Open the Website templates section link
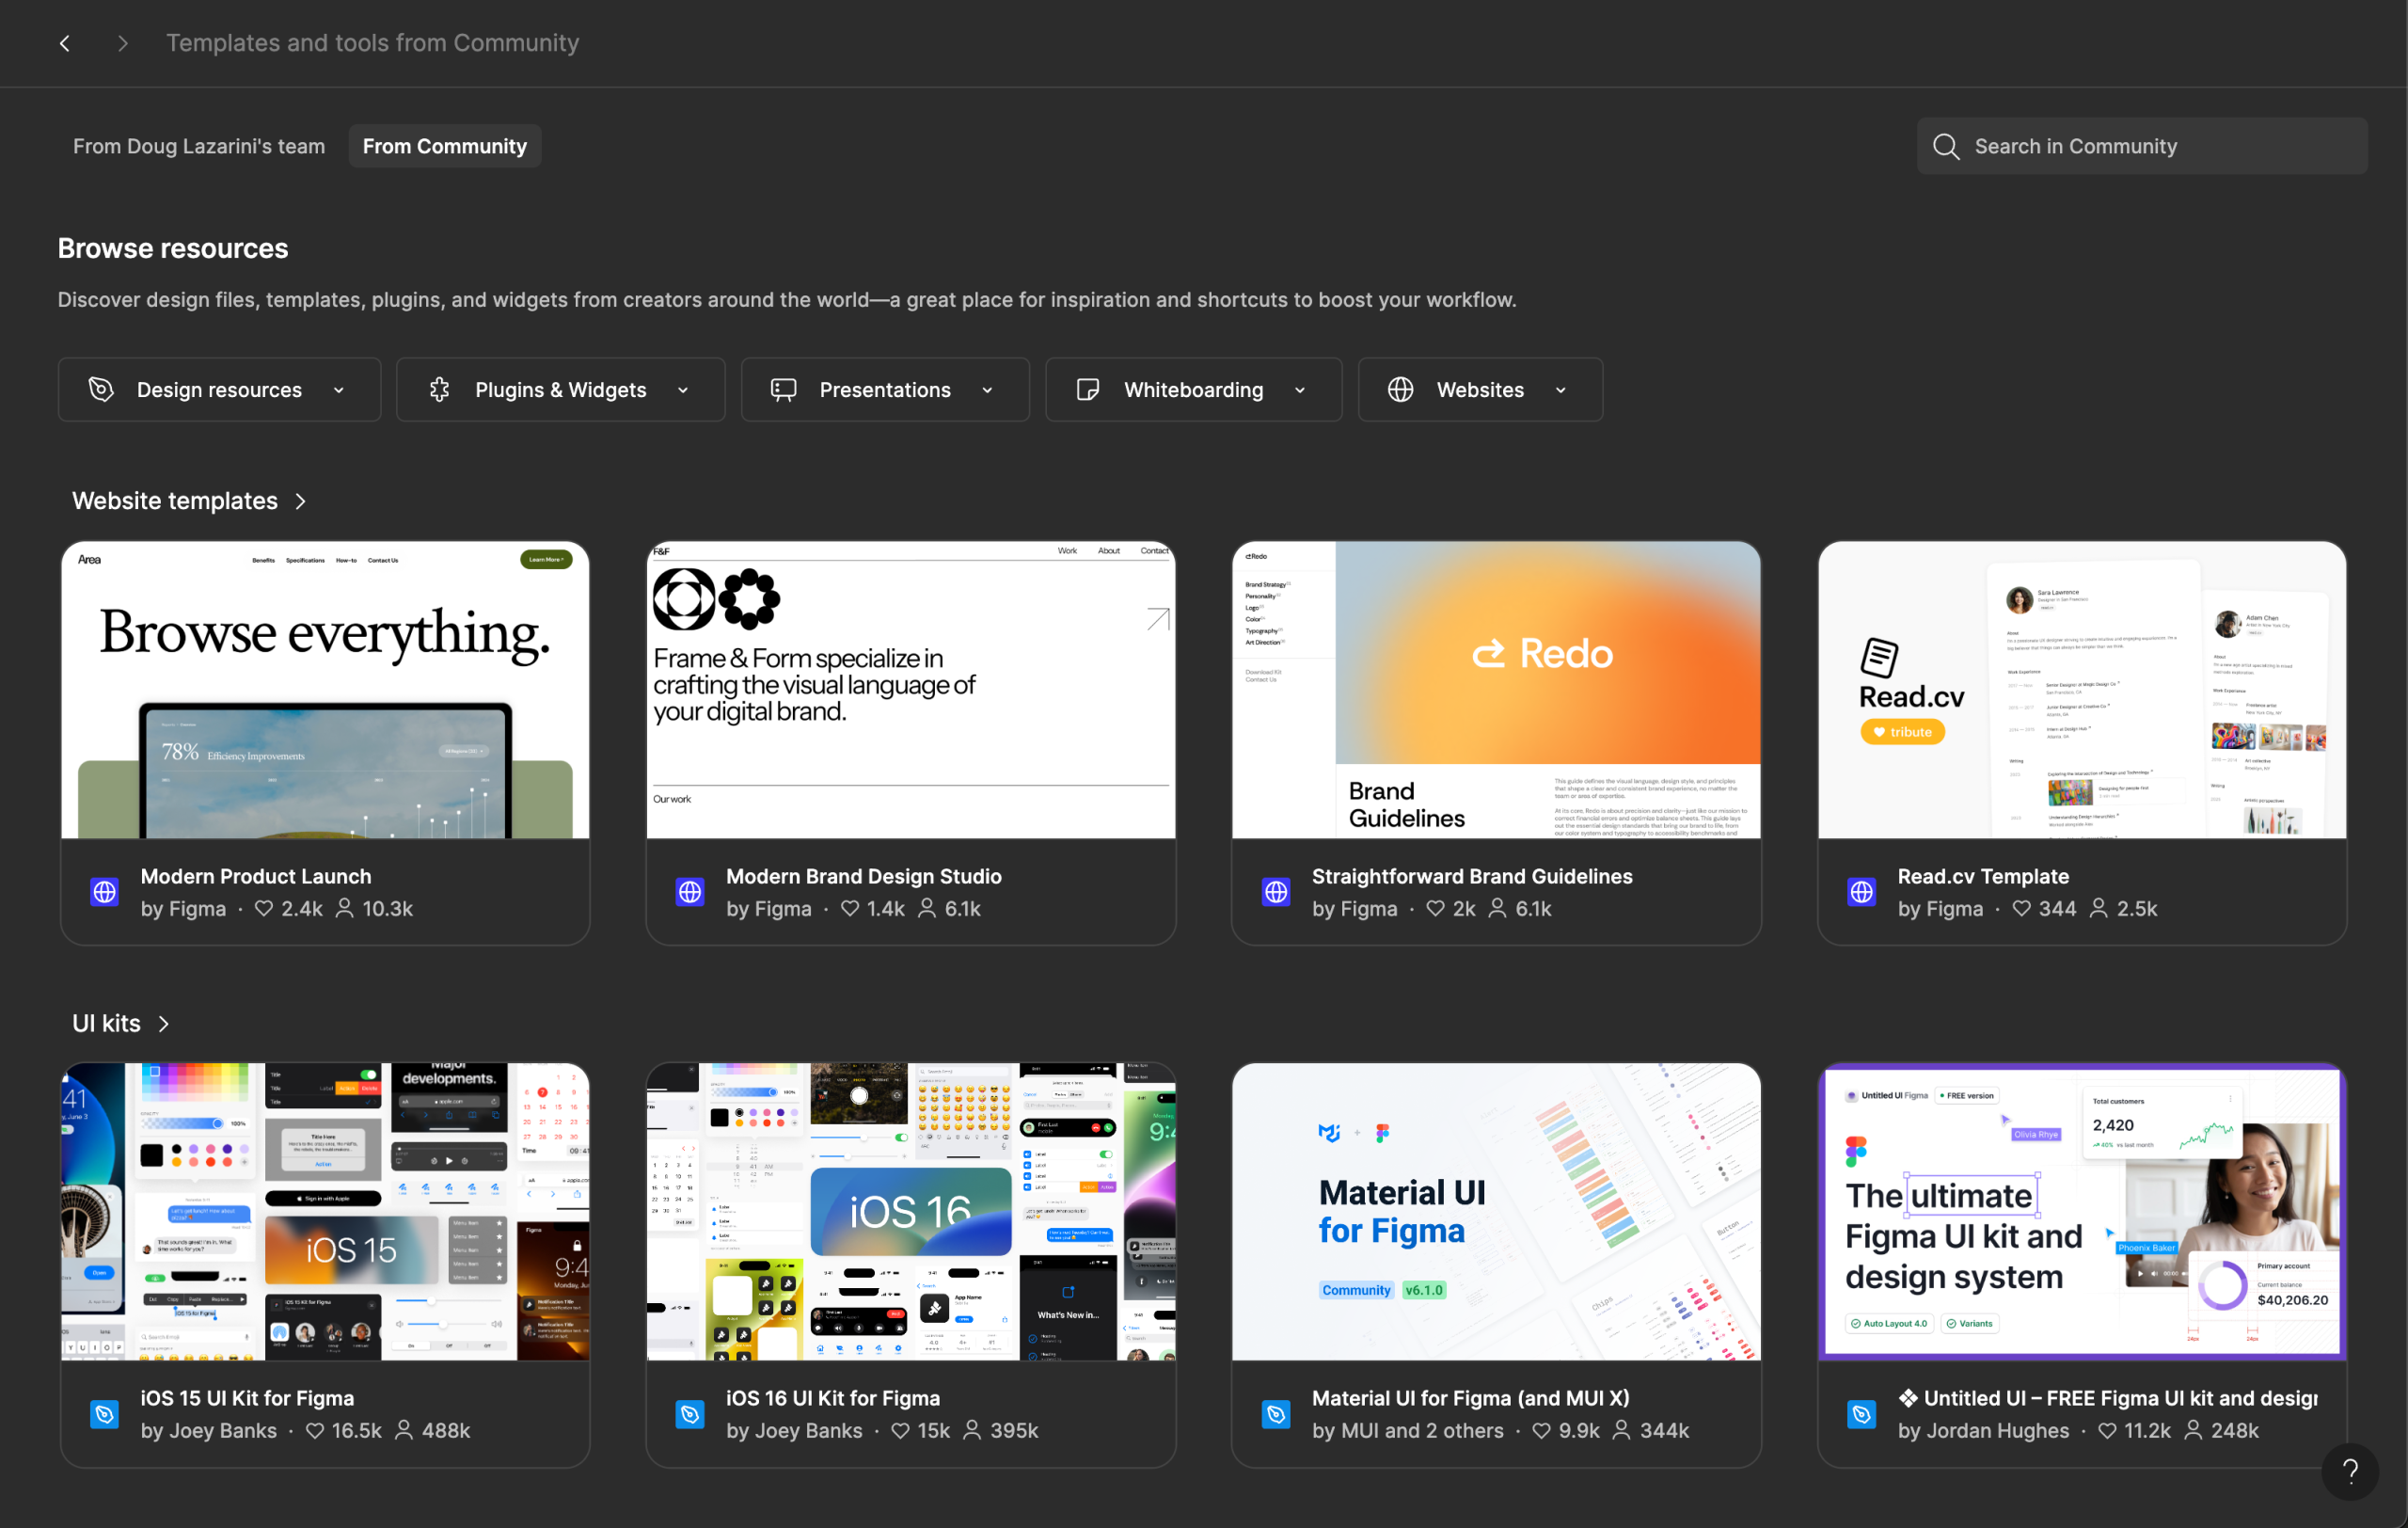Viewport: 2408px width, 1528px height. tap(190, 500)
